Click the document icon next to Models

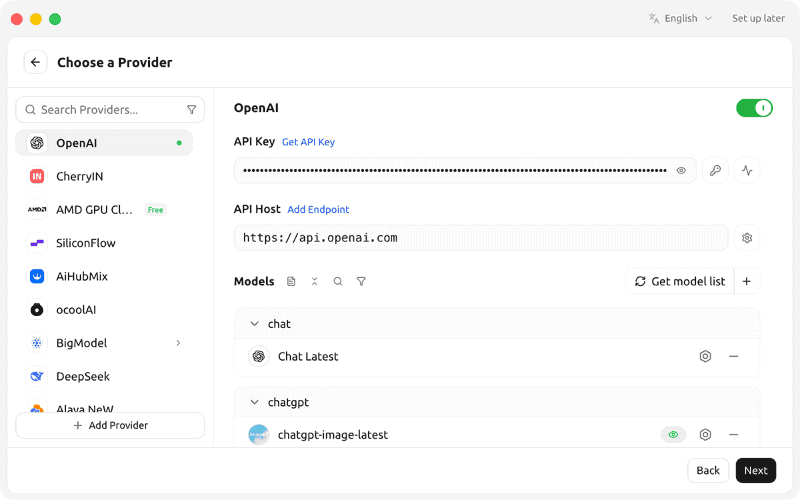[291, 281]
